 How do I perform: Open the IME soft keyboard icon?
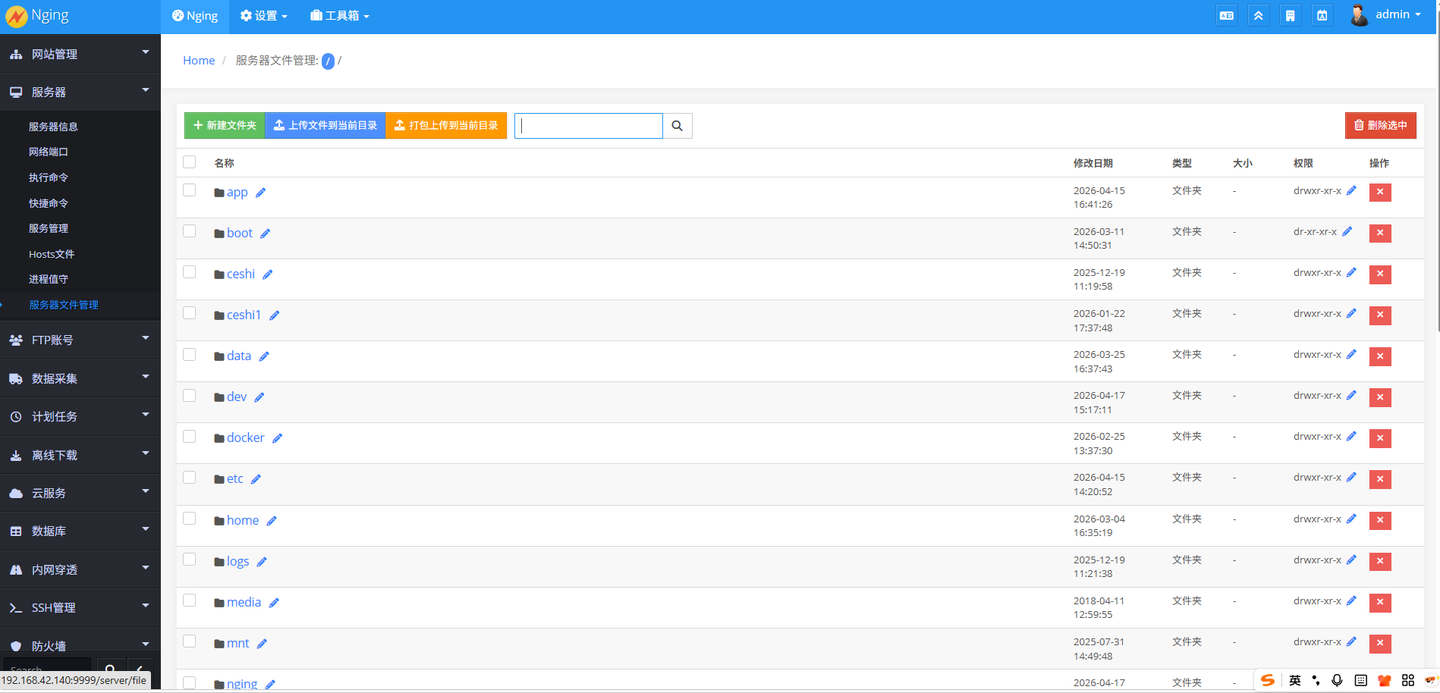click(x=1361, y=680)
